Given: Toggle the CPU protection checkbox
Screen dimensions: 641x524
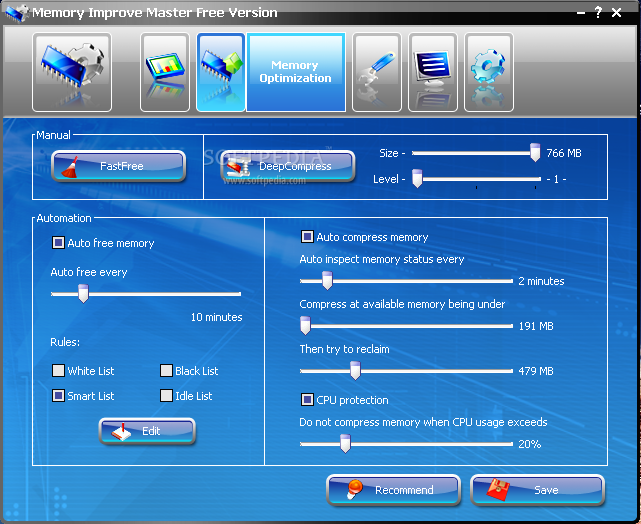Looking at the screenshot, I should point(307,399).
